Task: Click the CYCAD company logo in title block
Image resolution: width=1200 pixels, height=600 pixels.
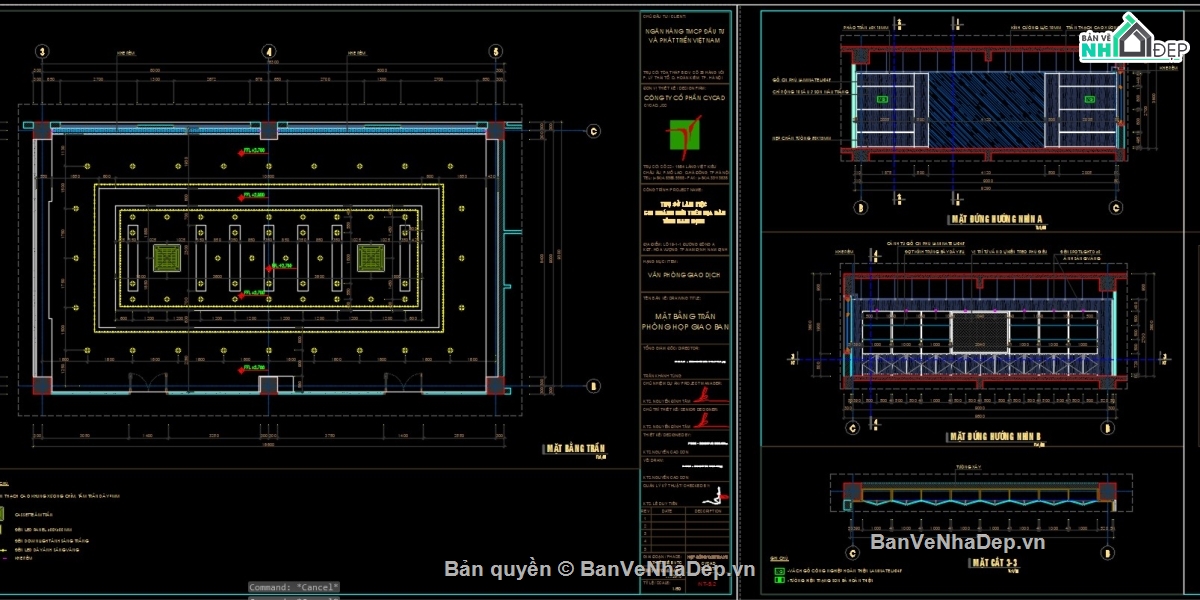Action: [686, 133]
